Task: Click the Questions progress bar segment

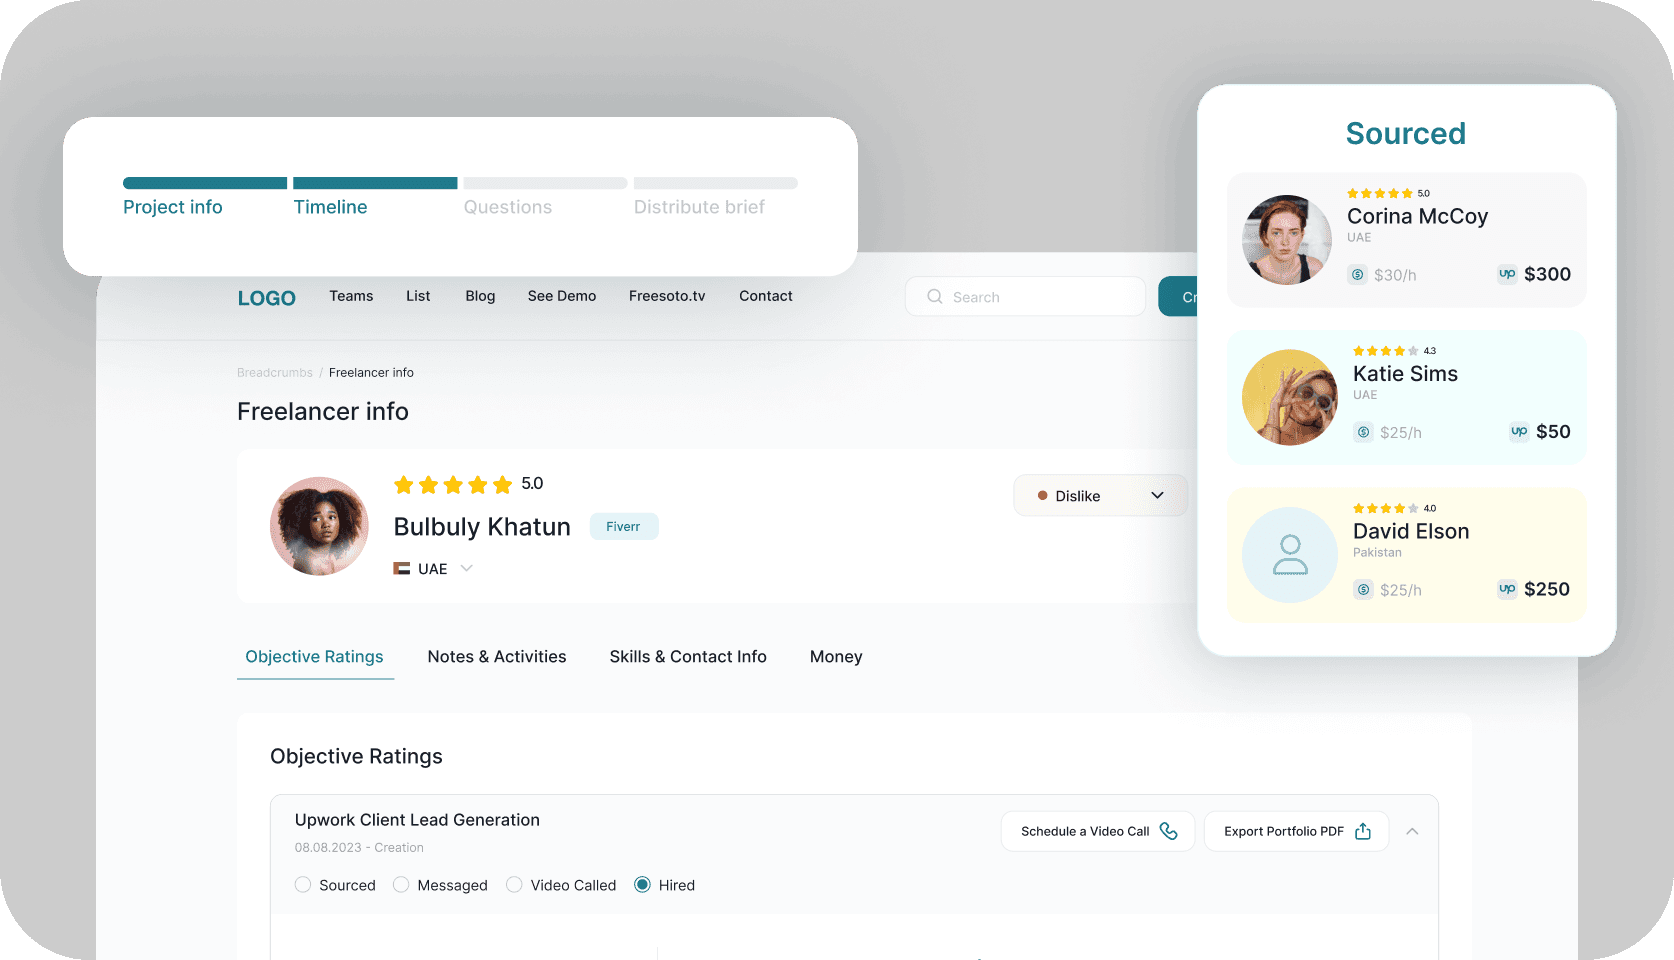Action: 545,183
